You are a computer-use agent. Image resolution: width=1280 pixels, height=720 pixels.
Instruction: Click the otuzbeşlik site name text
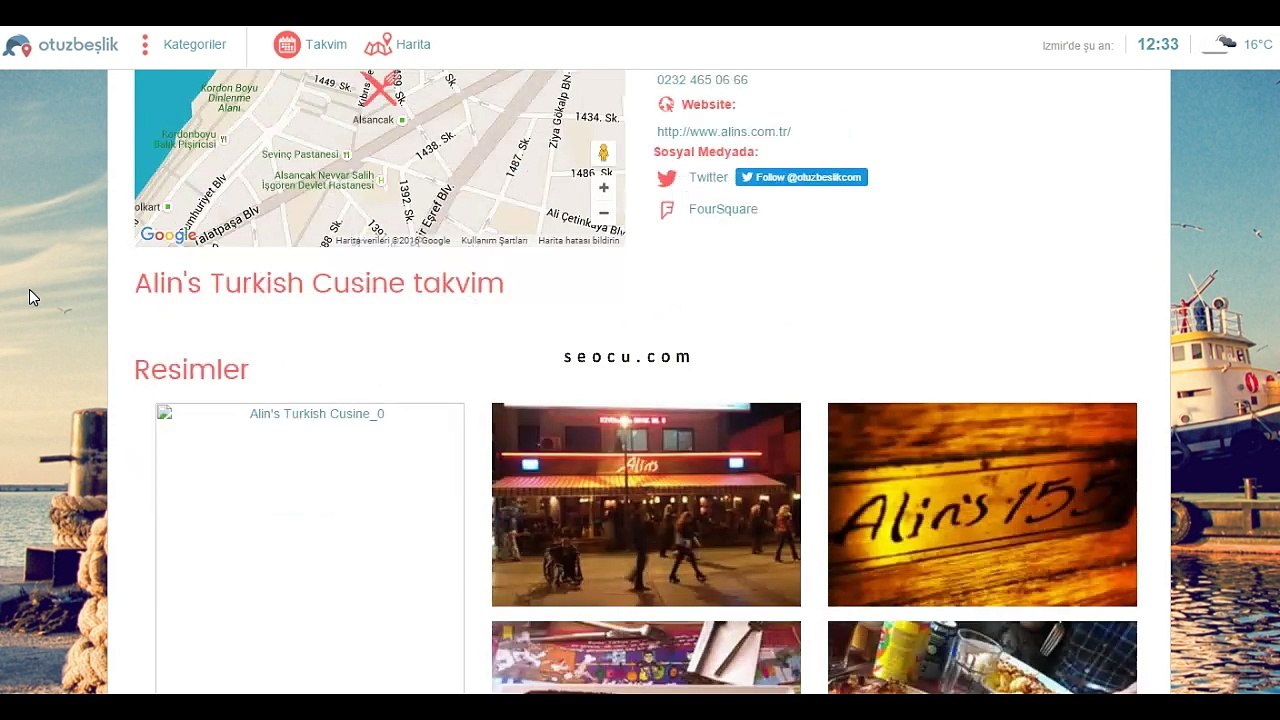[x=78, y=45]
